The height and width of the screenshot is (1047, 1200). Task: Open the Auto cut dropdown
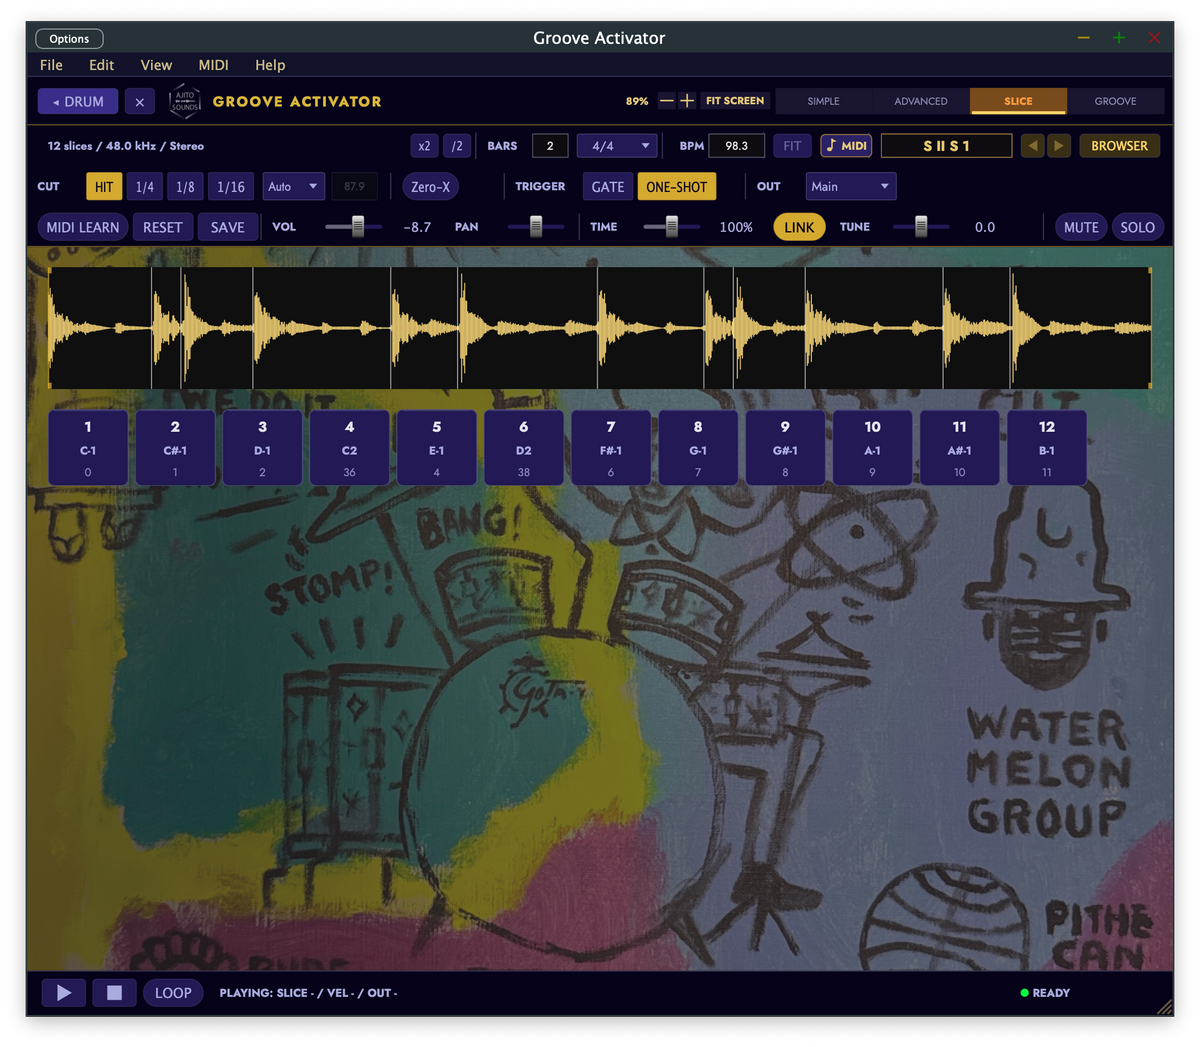(x=294, y=187)
